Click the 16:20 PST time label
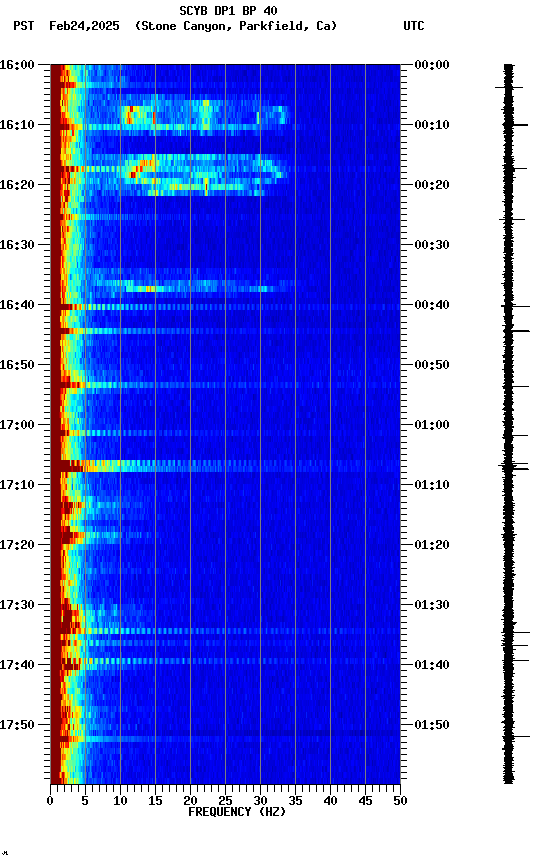Viewport: 552px width, 864px height. click(17, 185)
